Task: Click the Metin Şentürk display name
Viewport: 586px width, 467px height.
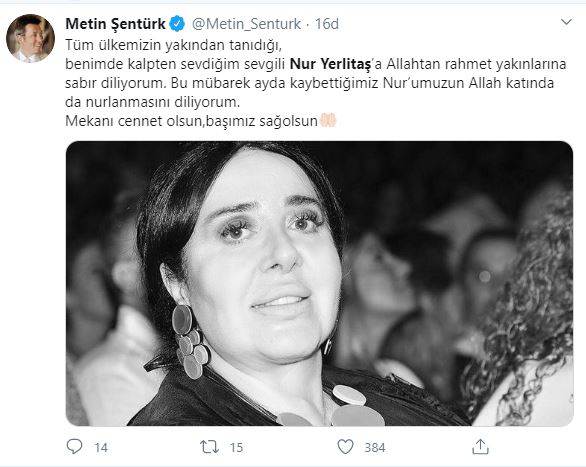Action: click(115, 24)
